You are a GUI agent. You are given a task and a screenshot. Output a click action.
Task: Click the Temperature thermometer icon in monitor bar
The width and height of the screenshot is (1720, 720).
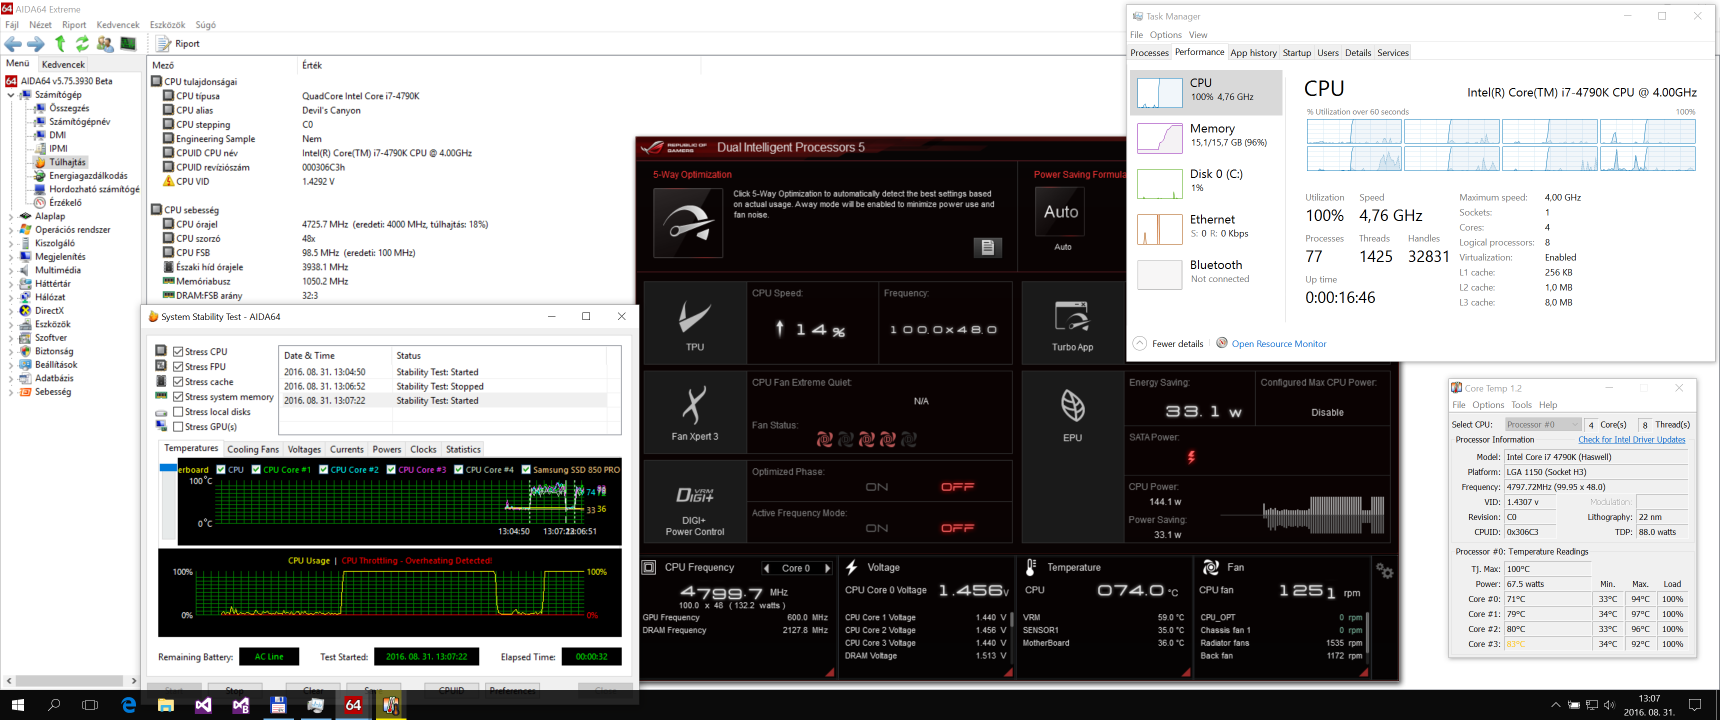coord(1031,567)
